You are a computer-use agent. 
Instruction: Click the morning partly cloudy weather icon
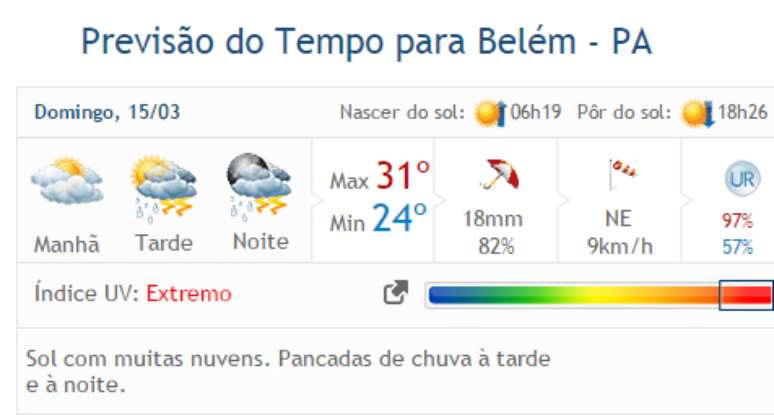67,181
